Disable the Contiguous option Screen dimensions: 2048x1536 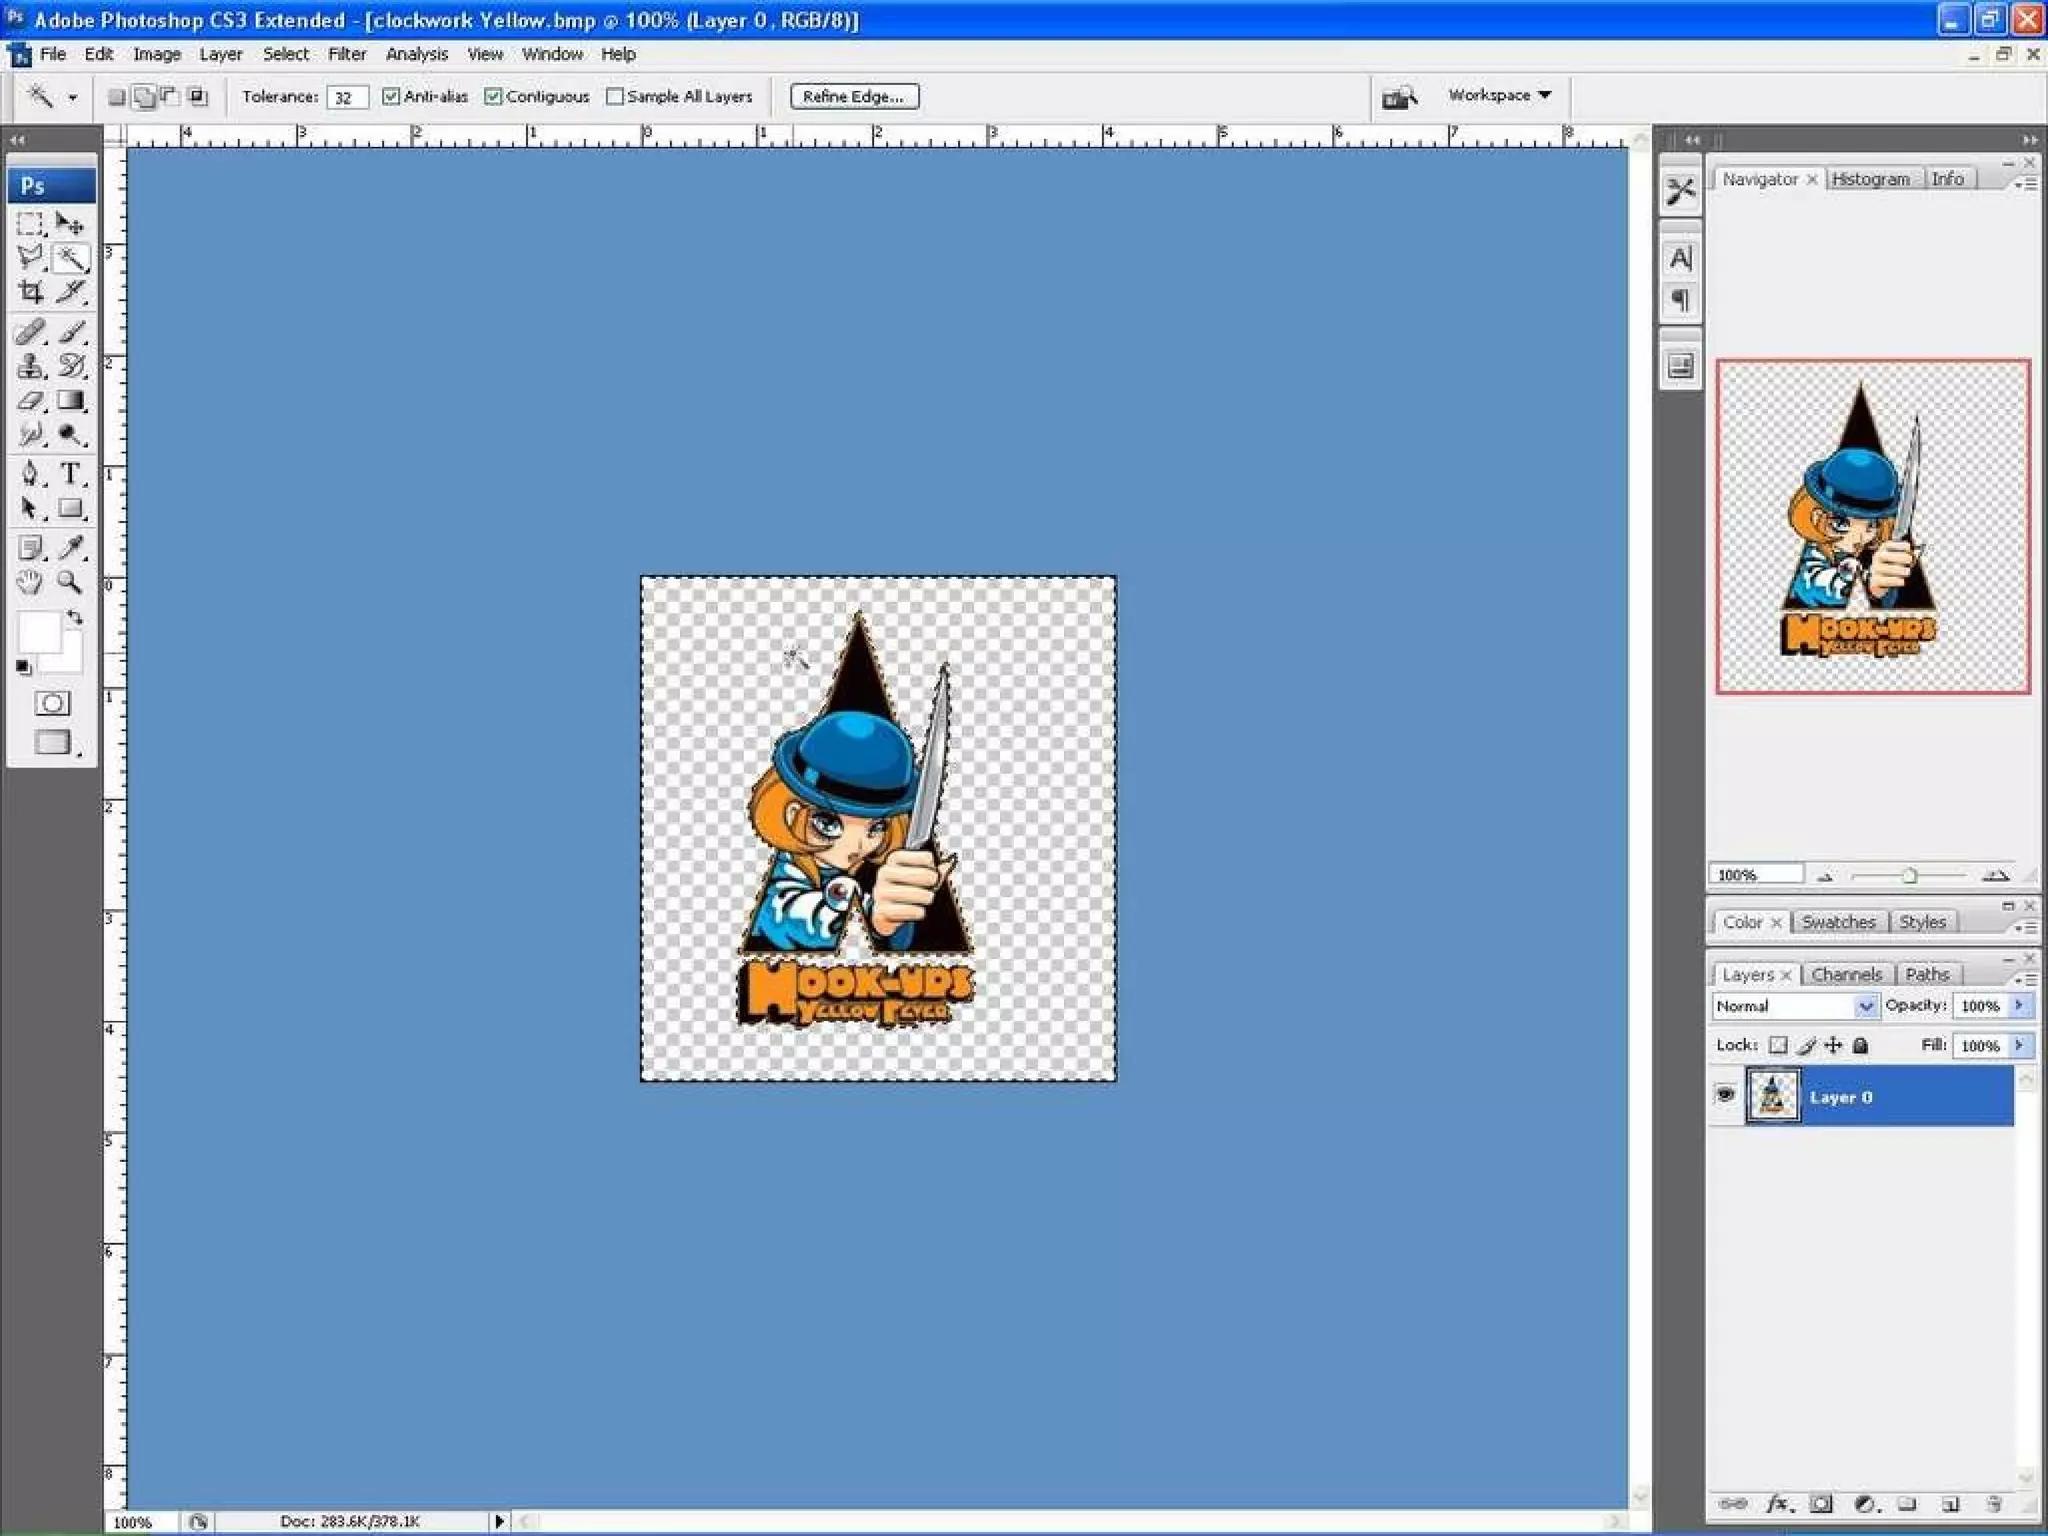493,96
